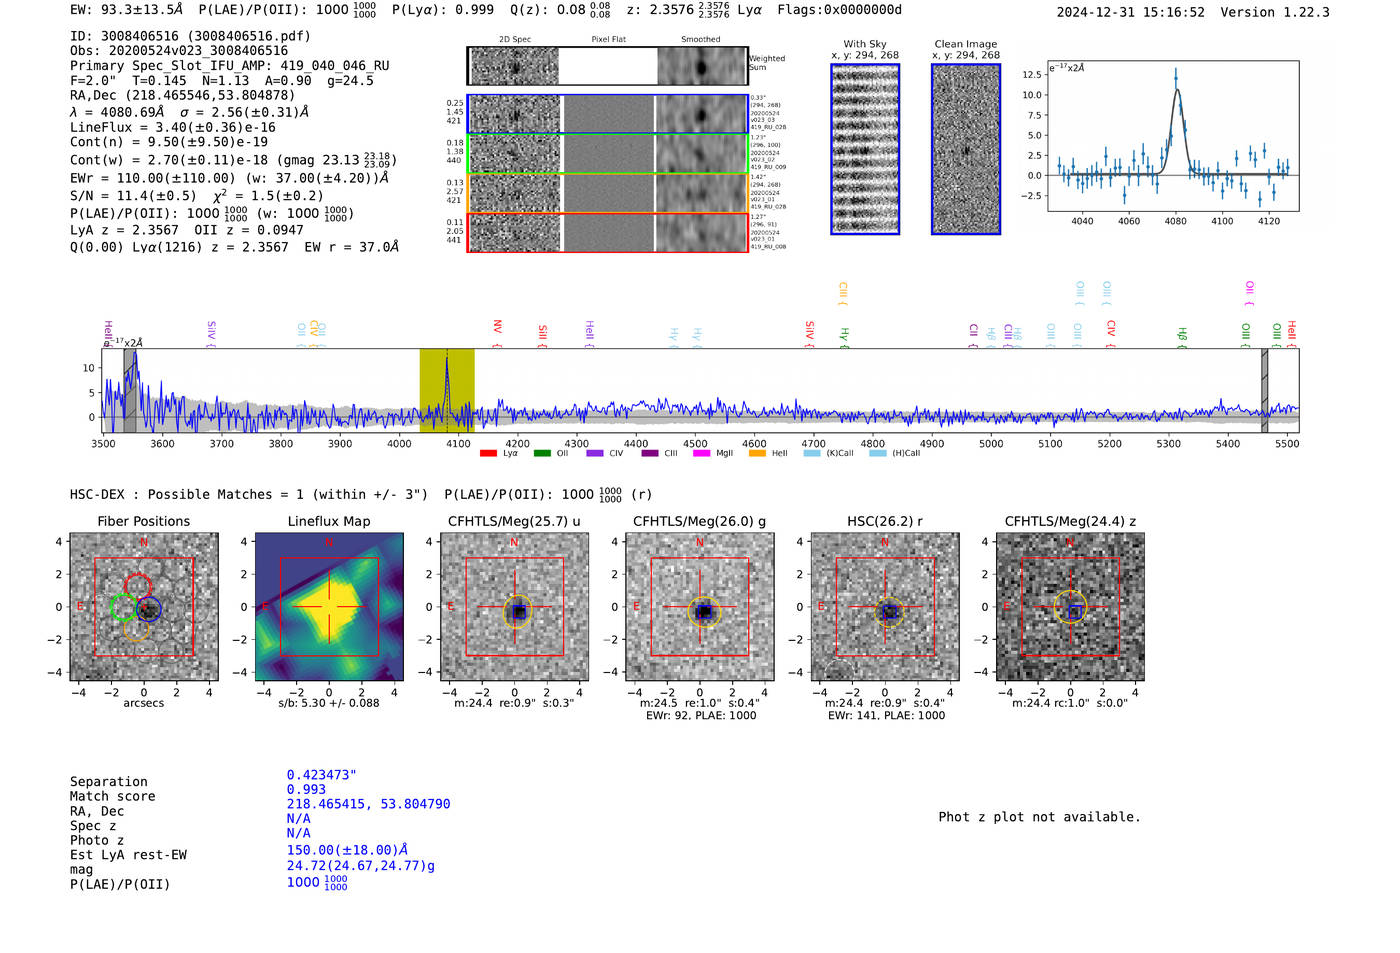Click the Q(z): 0.08 header value
The height and width of the screenshot is (953, 1400).
[561, 10]
